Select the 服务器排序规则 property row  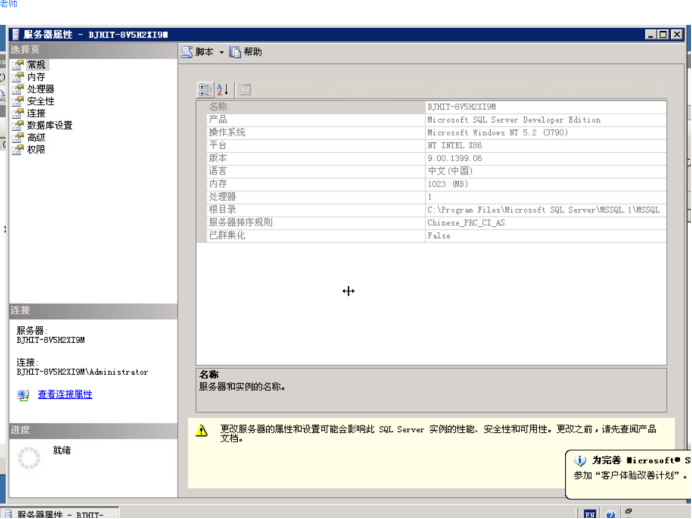click(x=431, y=222)
